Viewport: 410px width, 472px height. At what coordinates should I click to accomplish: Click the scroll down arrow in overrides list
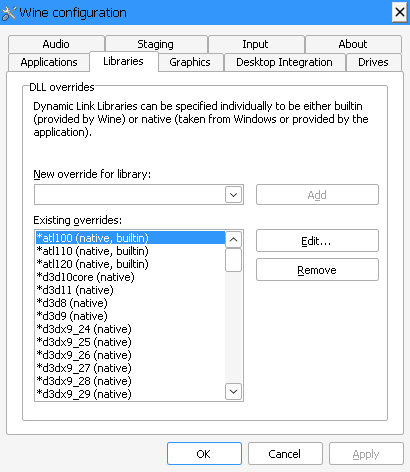(233, 391)
